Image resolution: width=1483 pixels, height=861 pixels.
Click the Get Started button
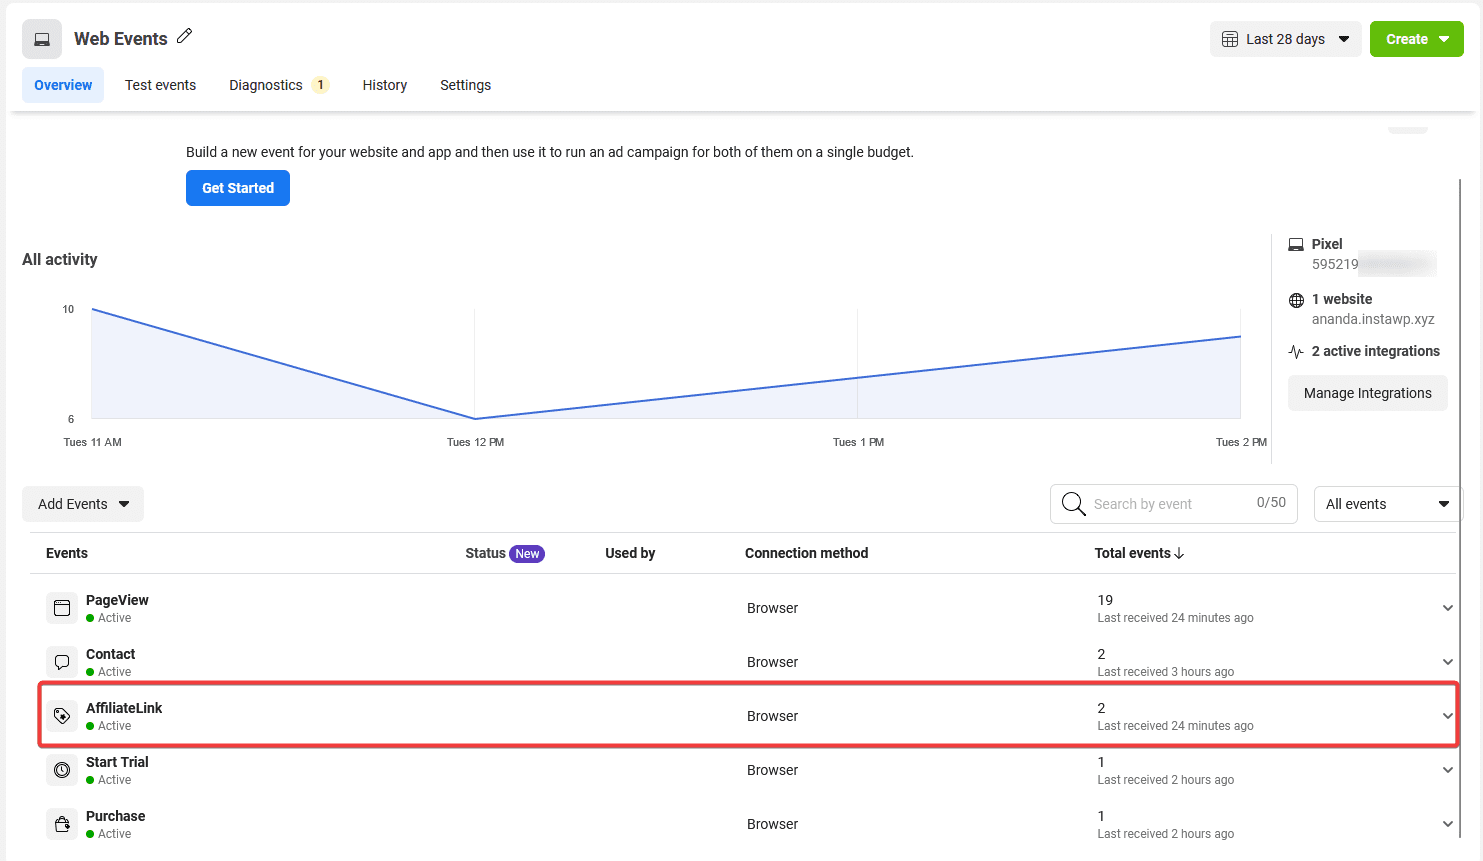[237, 187]
